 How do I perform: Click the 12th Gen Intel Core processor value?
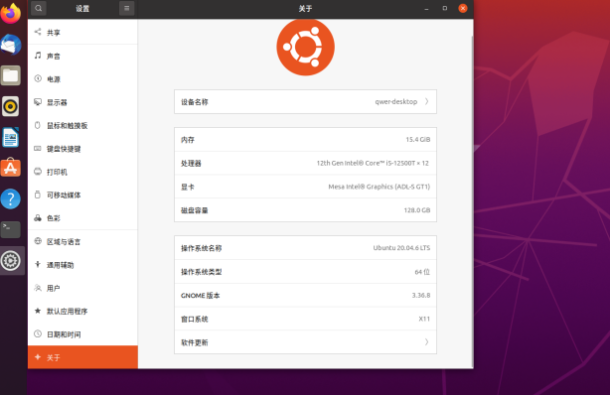click(x=373, y=163)
